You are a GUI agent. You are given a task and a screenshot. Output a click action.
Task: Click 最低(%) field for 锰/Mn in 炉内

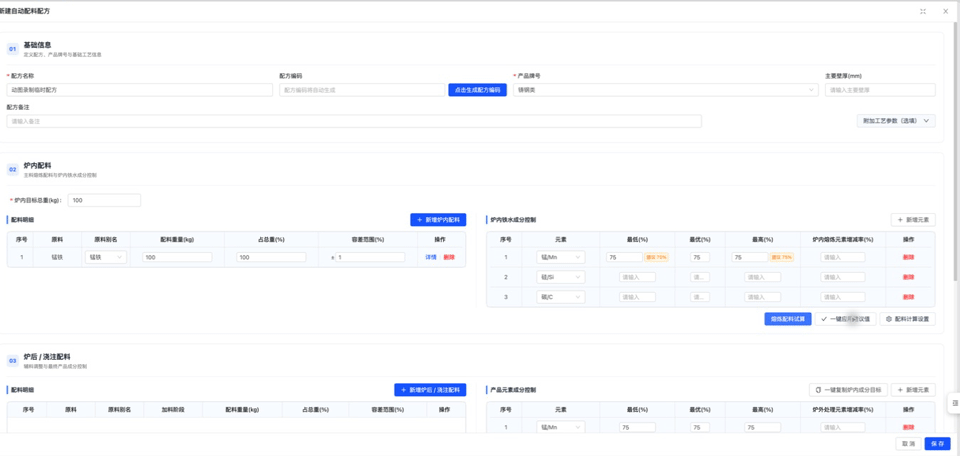[624, 258]
